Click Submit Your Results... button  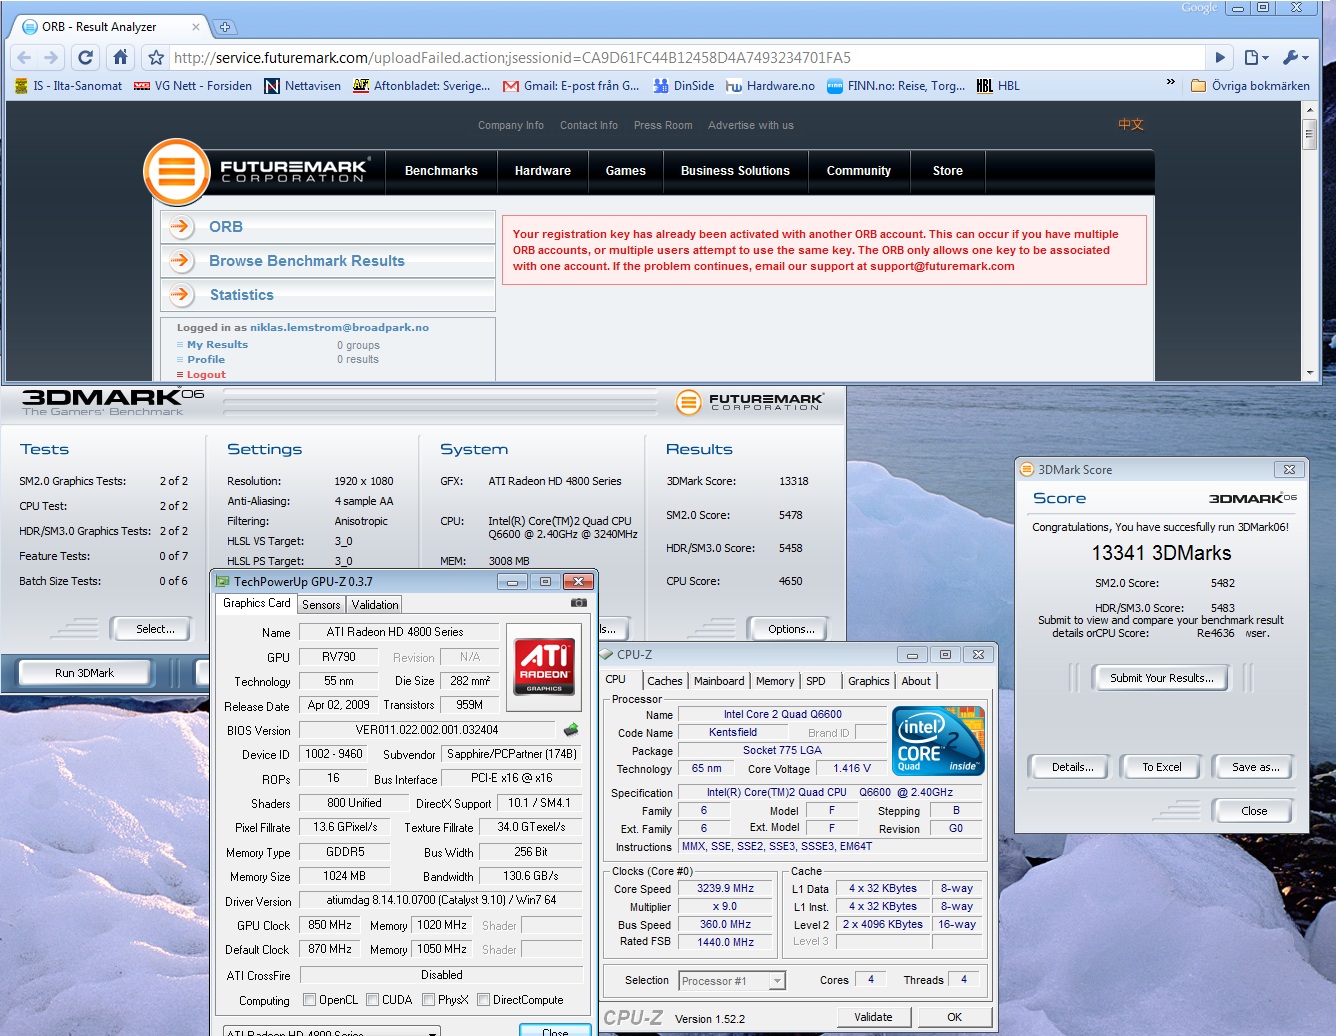click(1162, 678)
